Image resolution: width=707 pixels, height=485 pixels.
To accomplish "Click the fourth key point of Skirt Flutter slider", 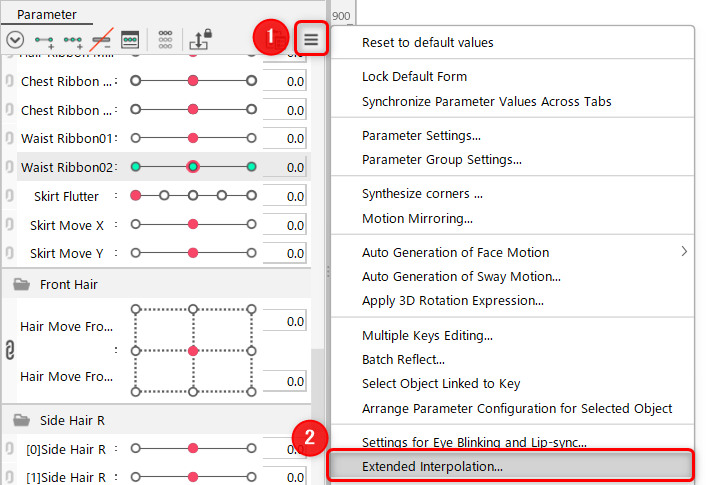I will tap(222, 196).
